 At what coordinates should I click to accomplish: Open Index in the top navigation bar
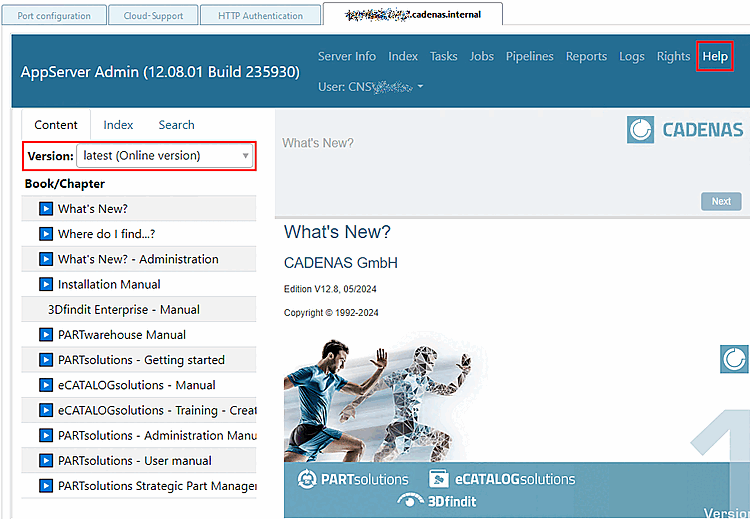click(403, 56)
